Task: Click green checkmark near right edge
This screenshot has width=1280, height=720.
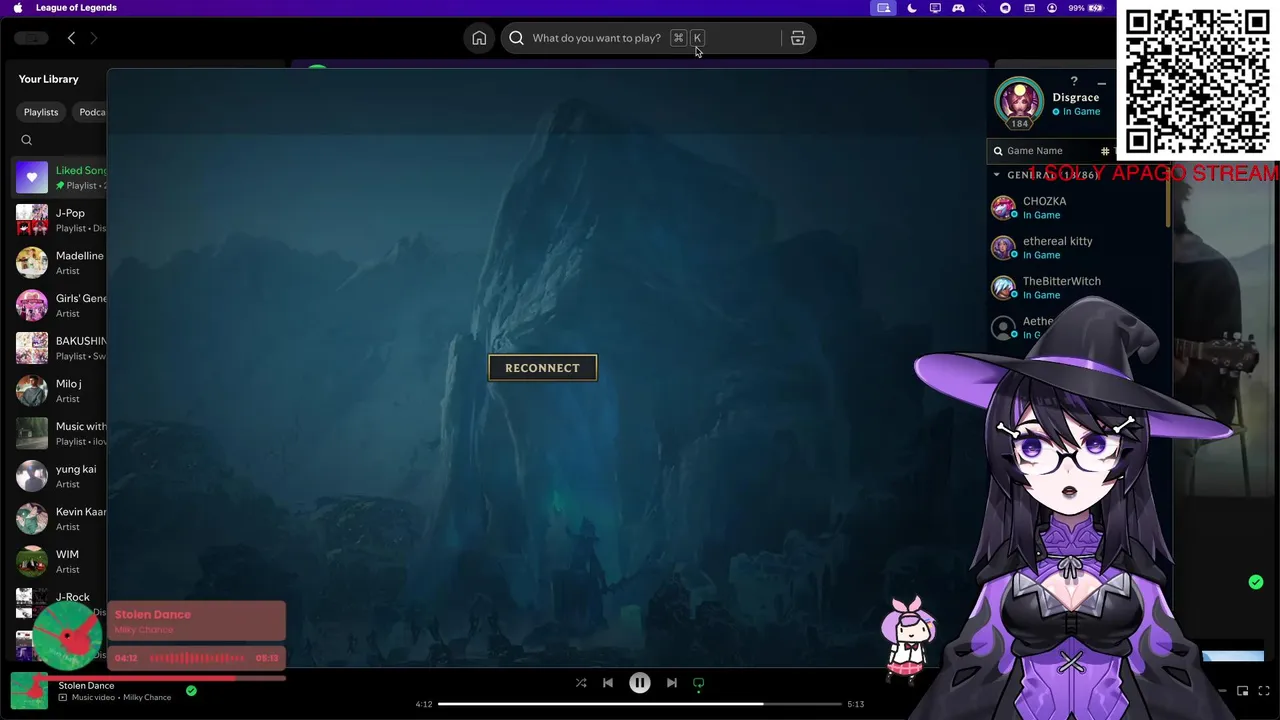Action: pyautogui.click(x=1256, y=582)
